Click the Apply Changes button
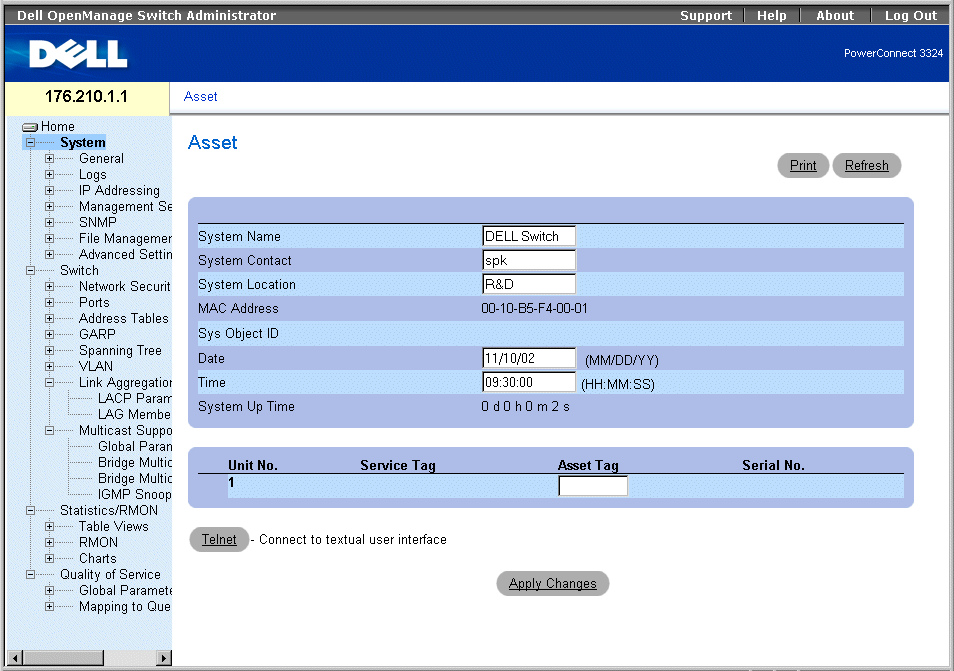954x671 pixels. coord(552,583)
